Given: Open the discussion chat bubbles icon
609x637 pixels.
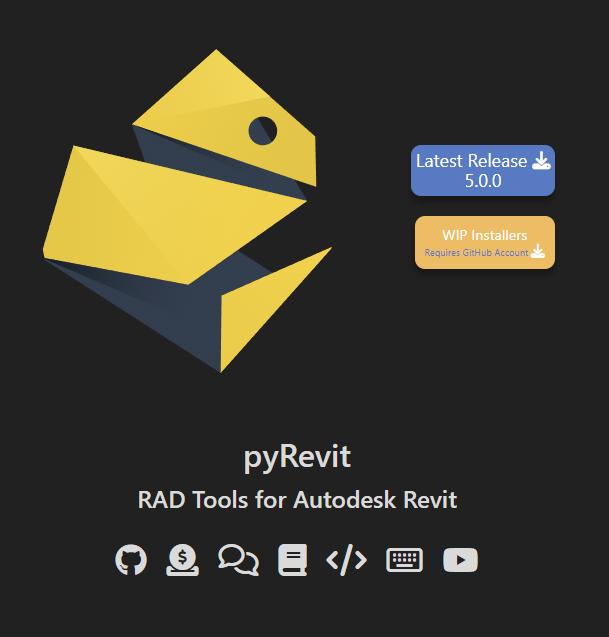Looking at the screenshot, I should point(238,560).
